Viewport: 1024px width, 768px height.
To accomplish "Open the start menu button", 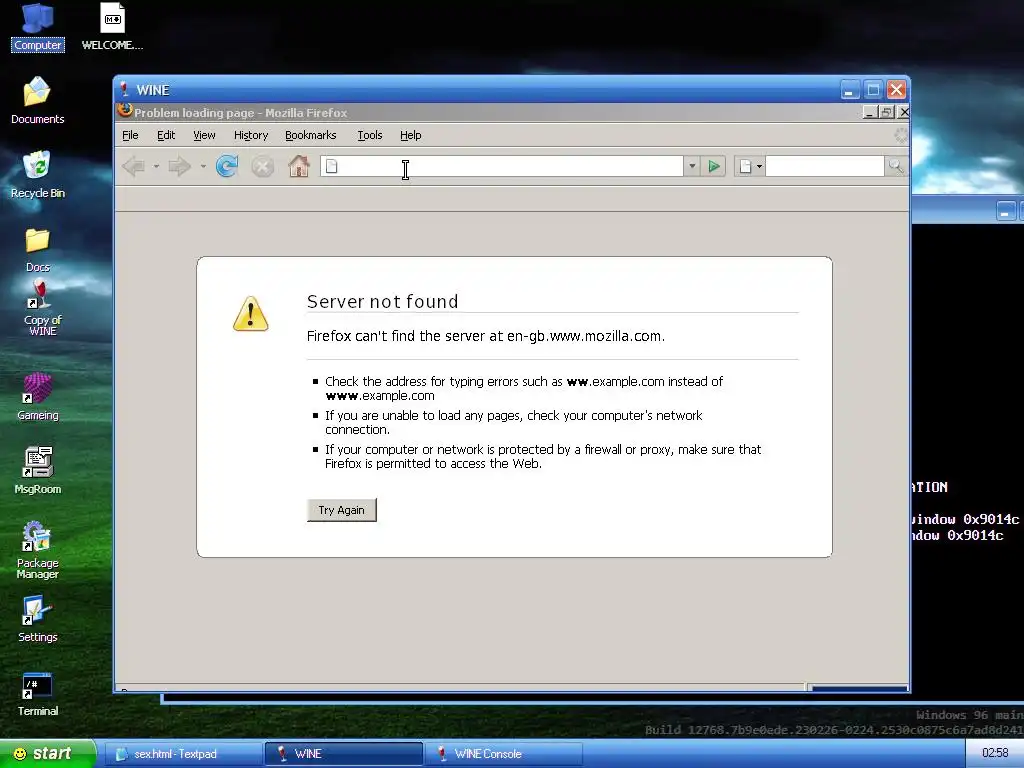I will click(48, 754).
